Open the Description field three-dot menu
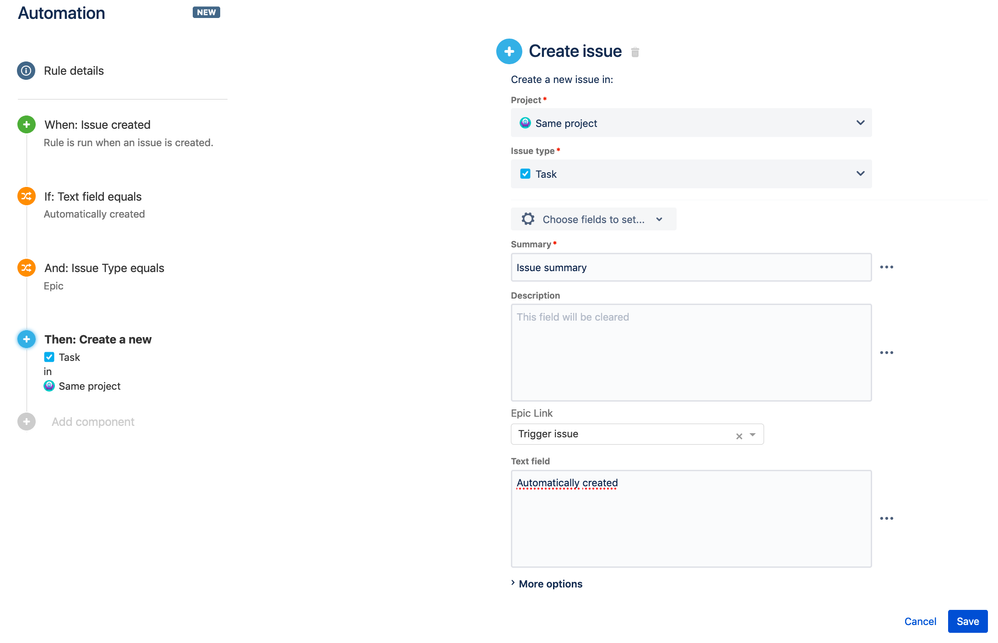The image size is (998, 643). click(887, 353)
